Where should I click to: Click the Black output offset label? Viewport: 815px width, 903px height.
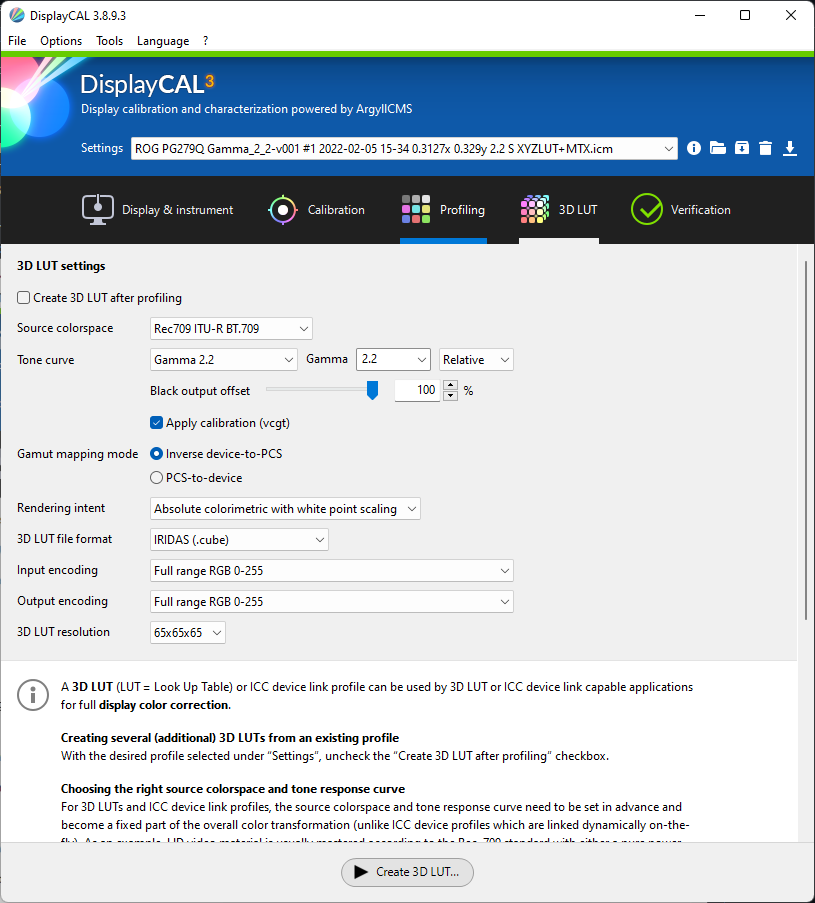[x=200, y=391]
